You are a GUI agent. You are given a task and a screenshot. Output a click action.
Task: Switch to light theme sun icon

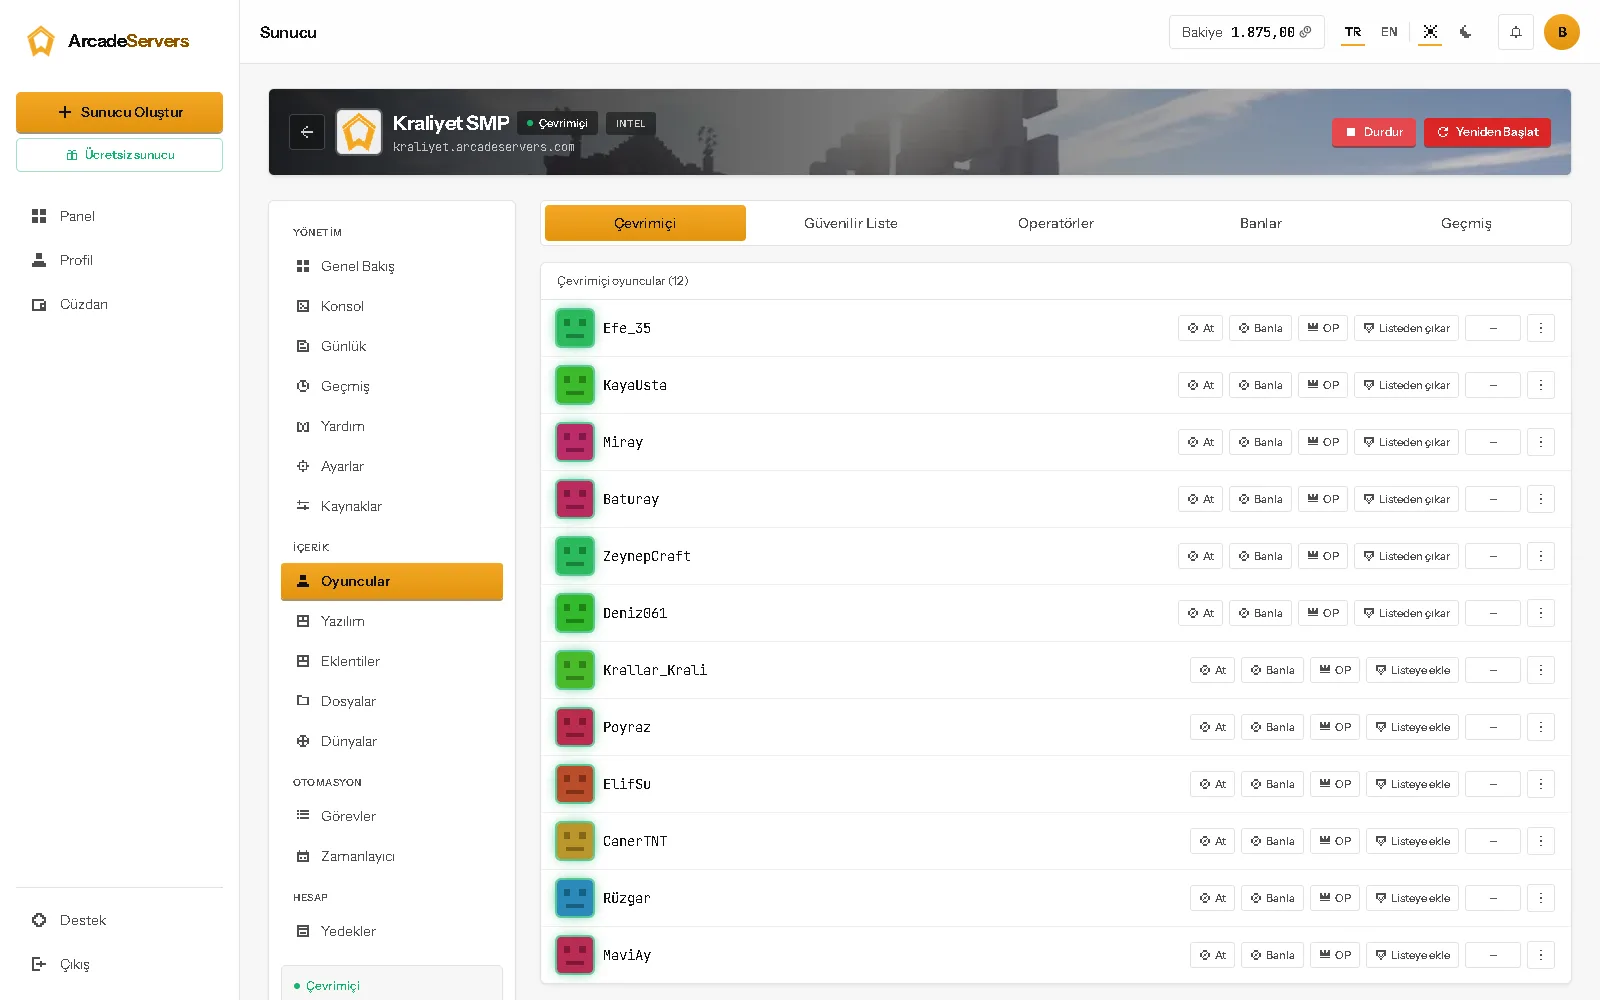(x=1430, y=32)
